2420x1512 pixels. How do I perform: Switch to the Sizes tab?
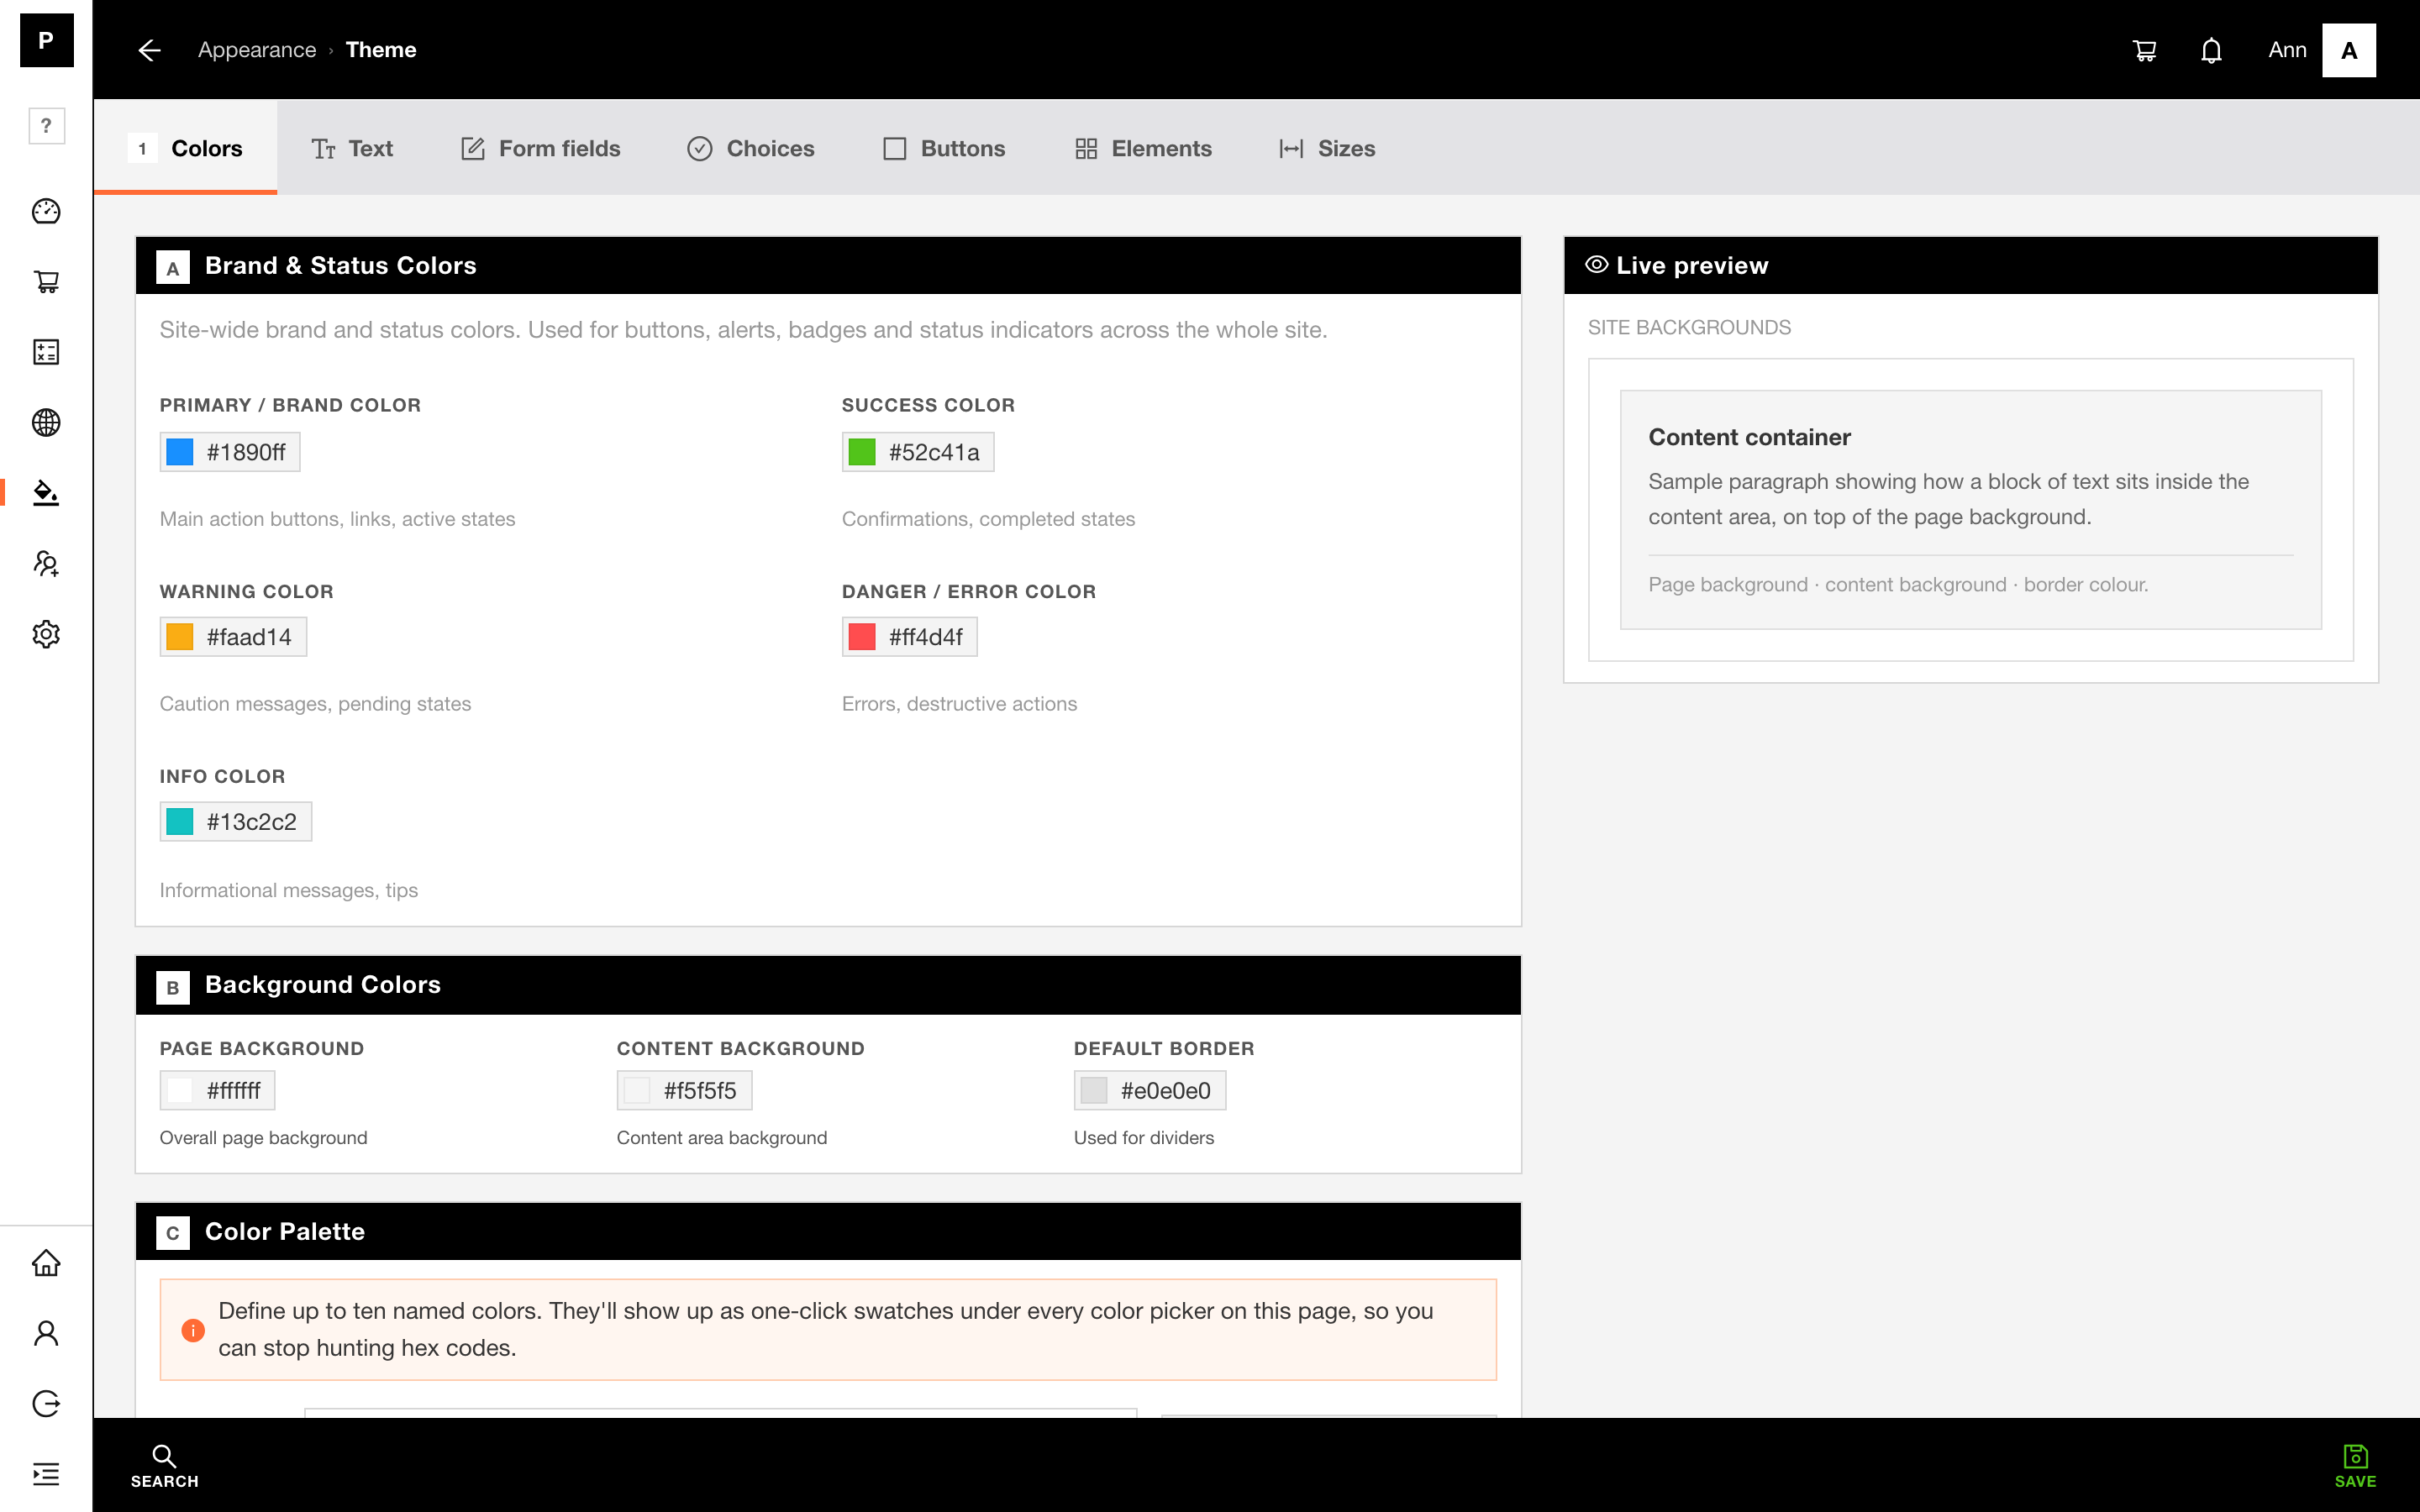1327,148
